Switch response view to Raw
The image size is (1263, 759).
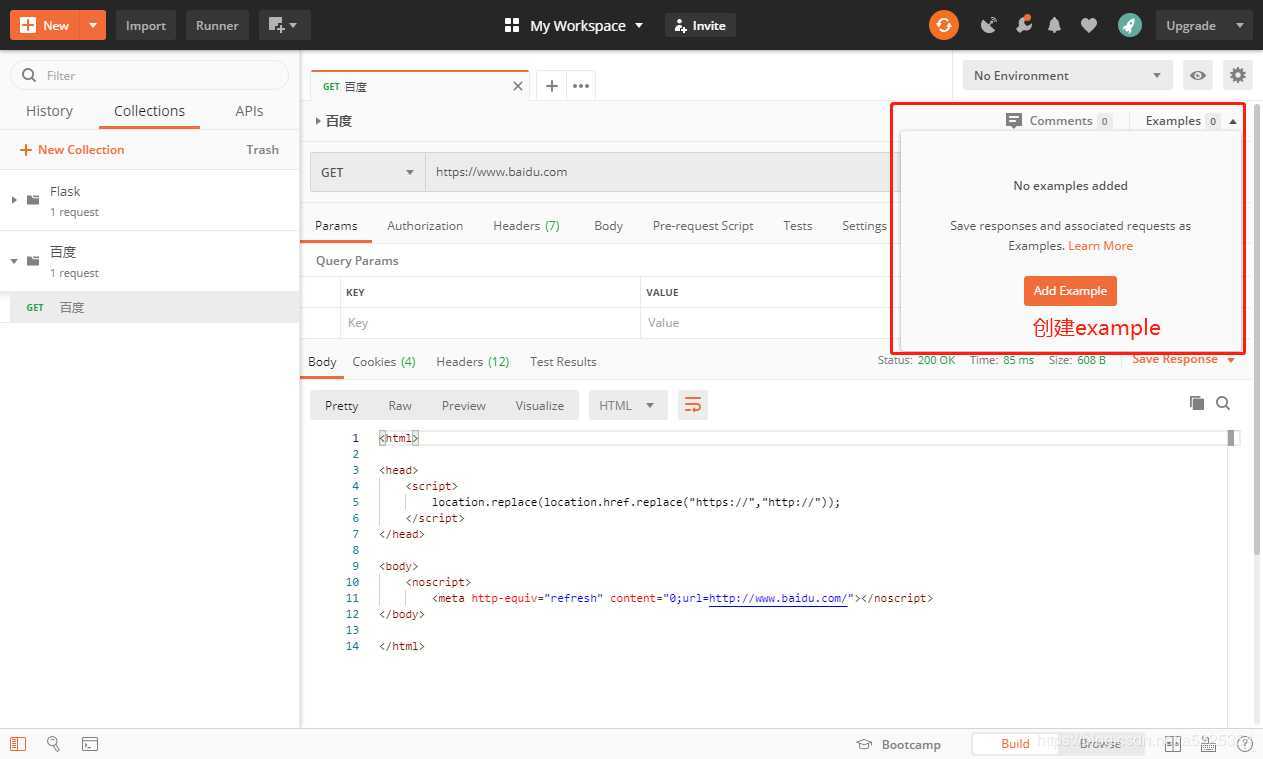click(x=400, y=405)
